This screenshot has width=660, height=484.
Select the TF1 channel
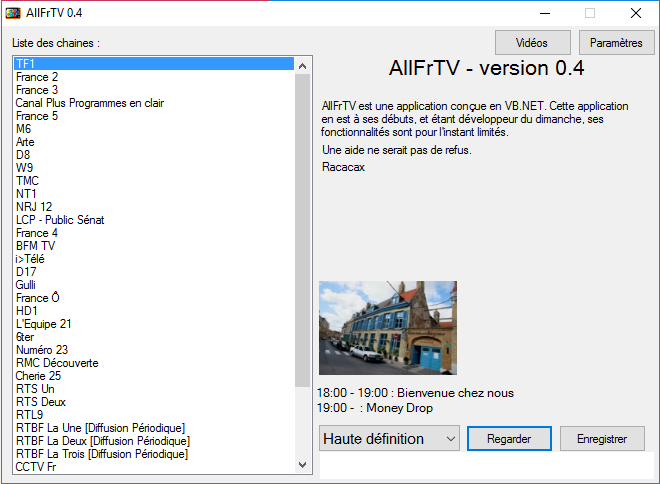[154, 64]
